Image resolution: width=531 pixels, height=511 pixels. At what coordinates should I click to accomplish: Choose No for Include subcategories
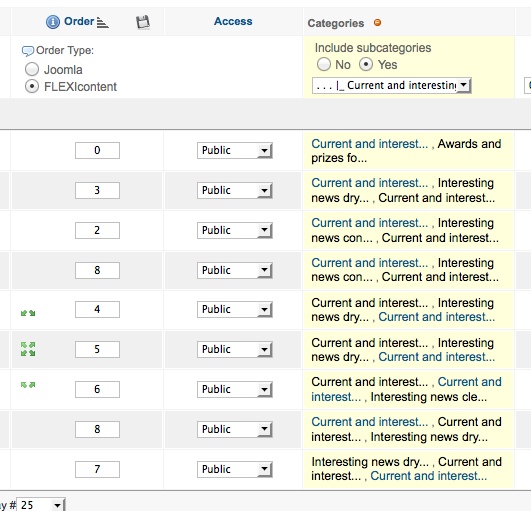[x=324, y=64]
